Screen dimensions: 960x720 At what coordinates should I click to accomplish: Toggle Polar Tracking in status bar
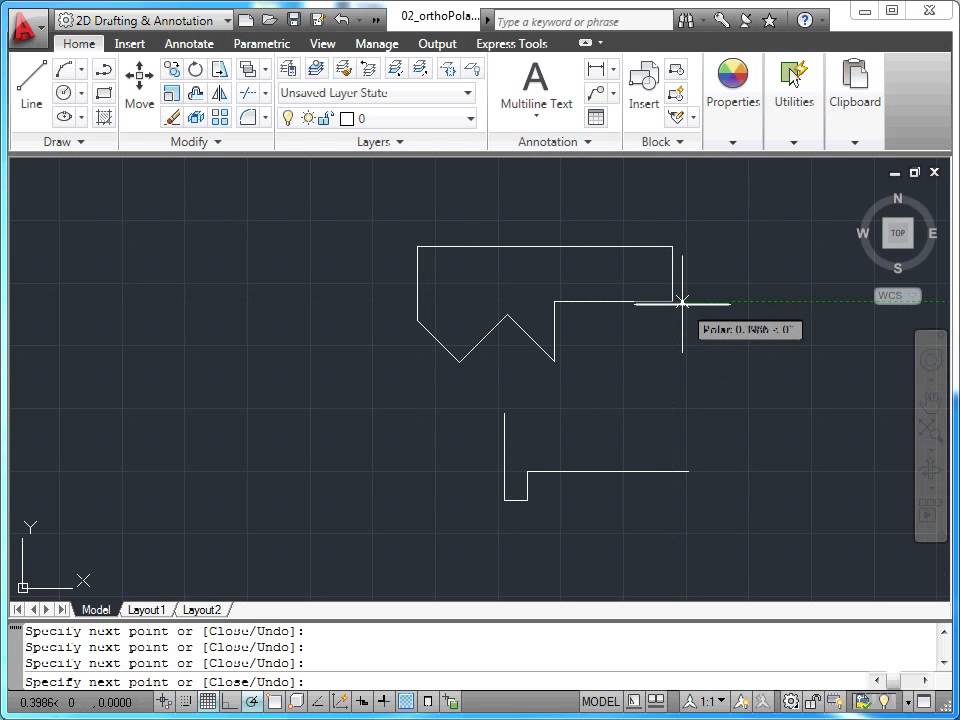pos(252,701)
